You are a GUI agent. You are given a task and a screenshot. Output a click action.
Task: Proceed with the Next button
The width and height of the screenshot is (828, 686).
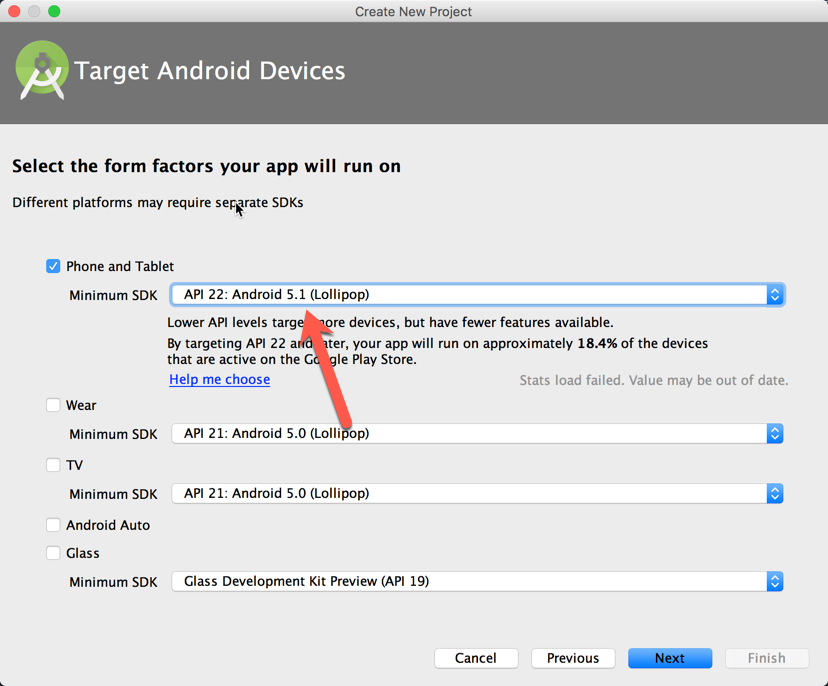click(x=670, y=658)
